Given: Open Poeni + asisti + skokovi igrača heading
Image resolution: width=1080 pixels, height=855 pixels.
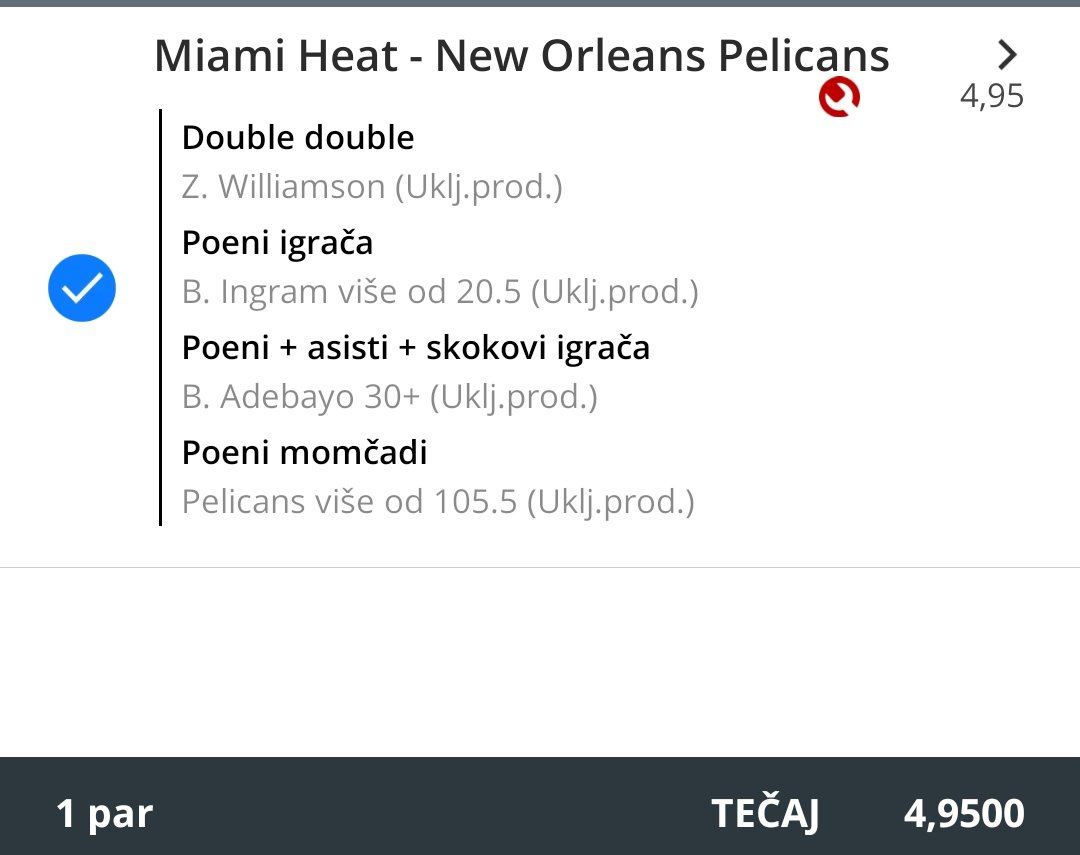Looking at the screenshot, I should tap(415, 347).
